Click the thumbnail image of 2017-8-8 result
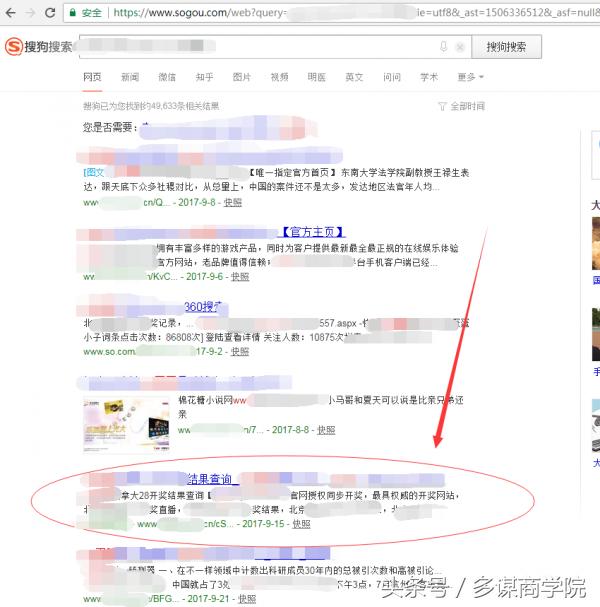Image resolution: width=600 pixels, height=607 pixels. tap(127, 425)
